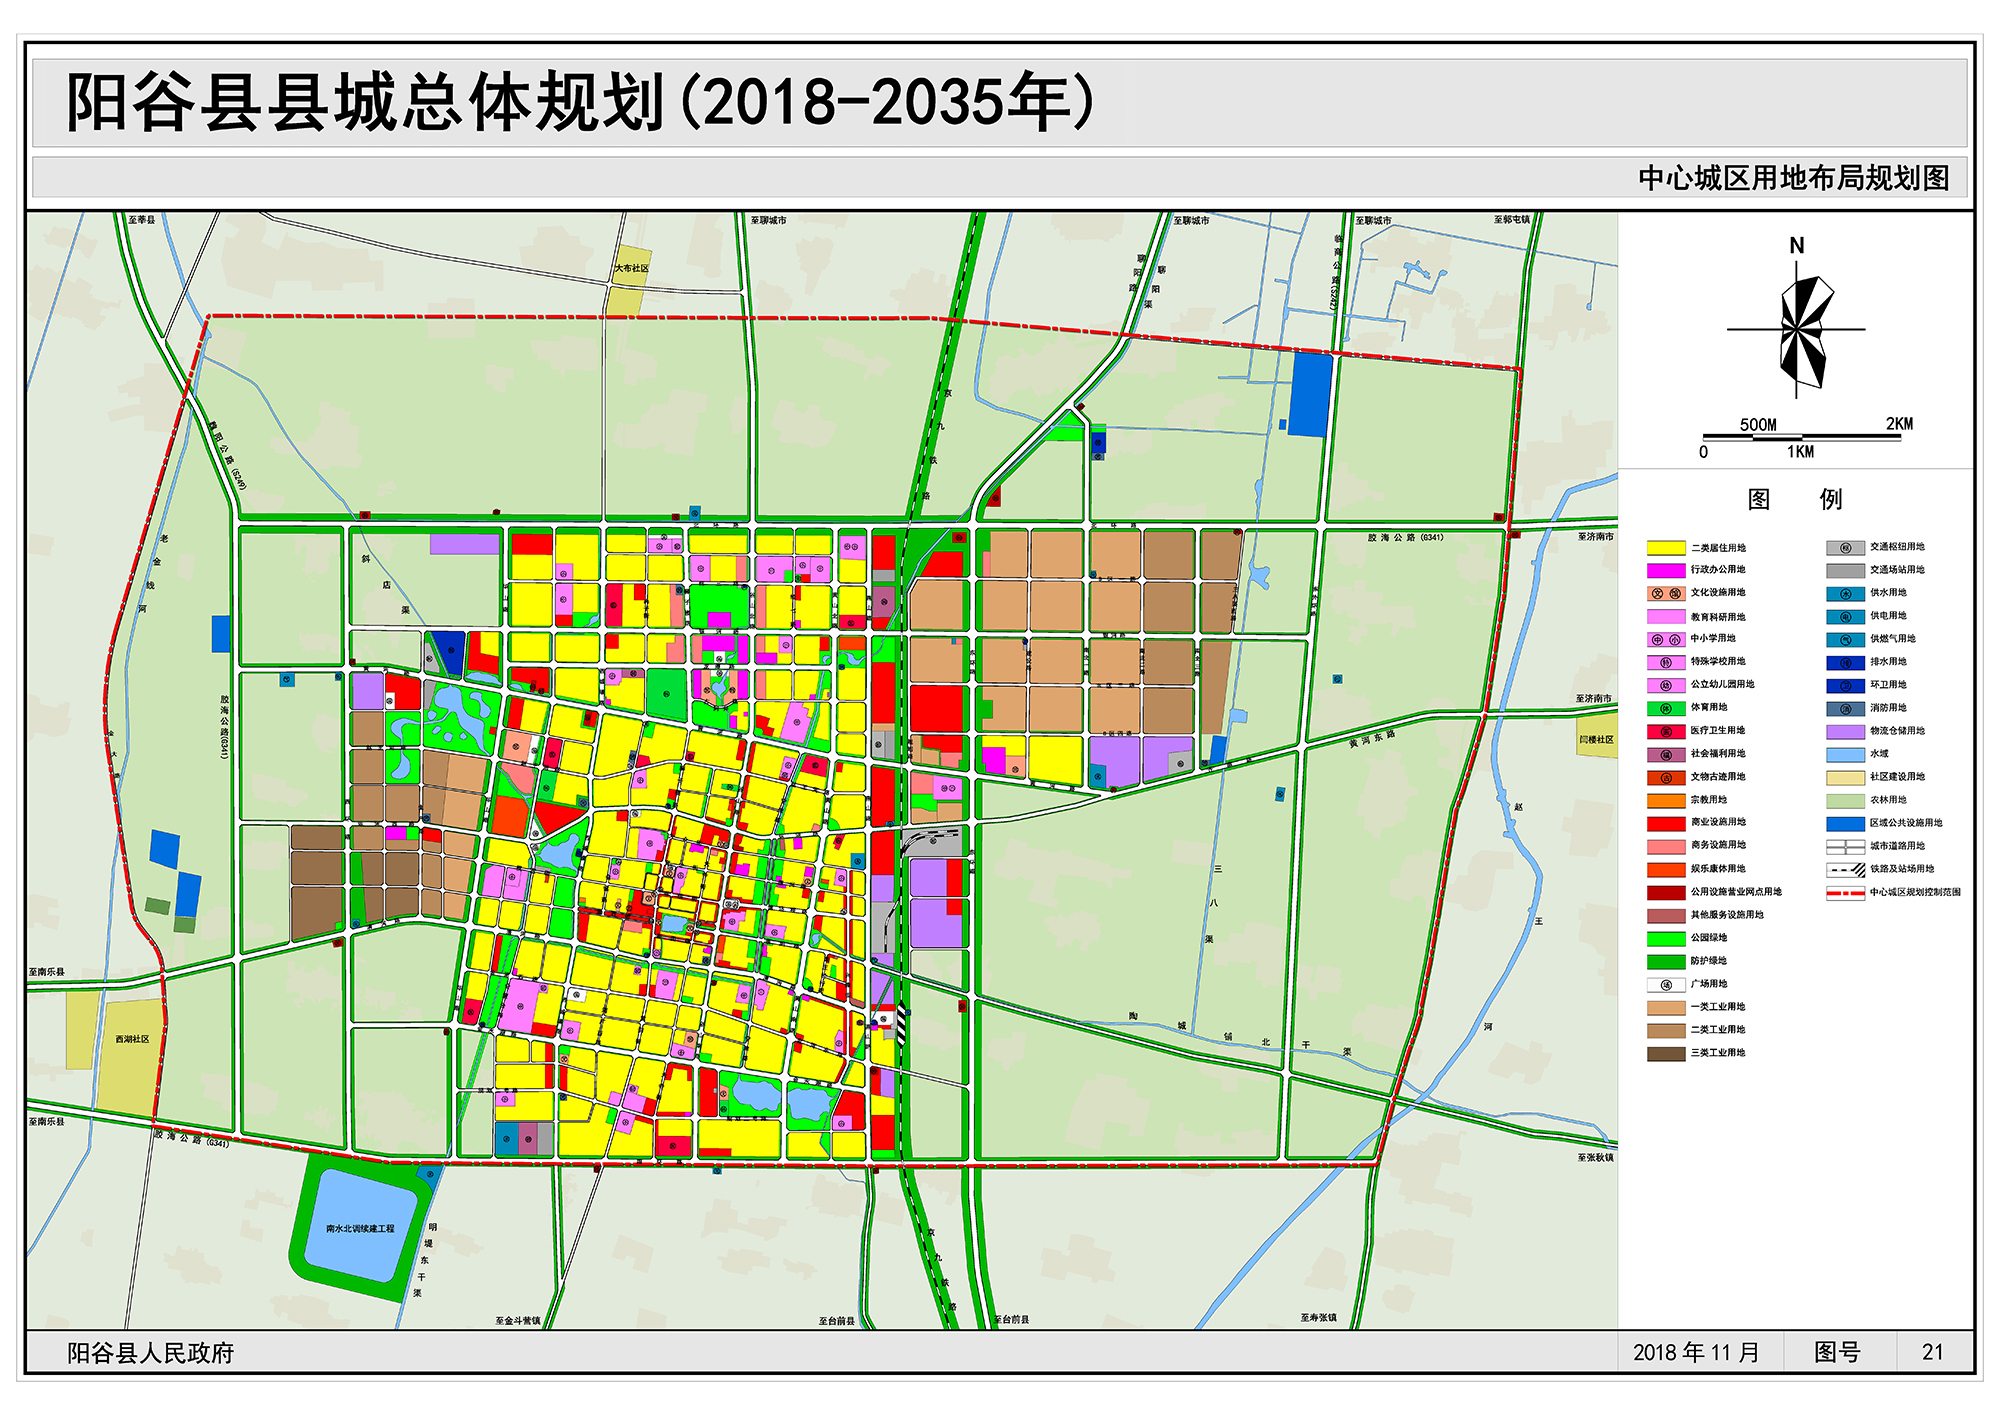Click the 西湖社区 label on map
Viewport: 2000px width, 1415px height.
point(132,1039)
